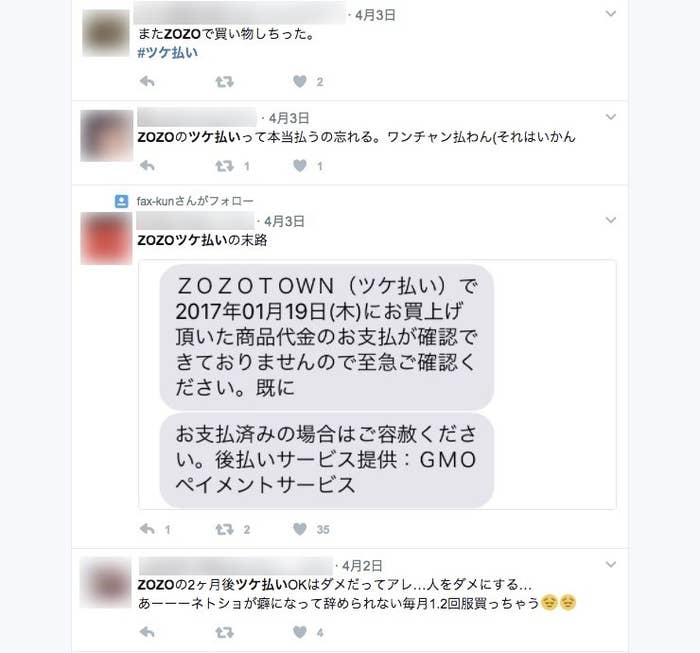
Task: Reply to the 'またZOZOで買い物しちった' tweet
Action: [x=147, y=82]
